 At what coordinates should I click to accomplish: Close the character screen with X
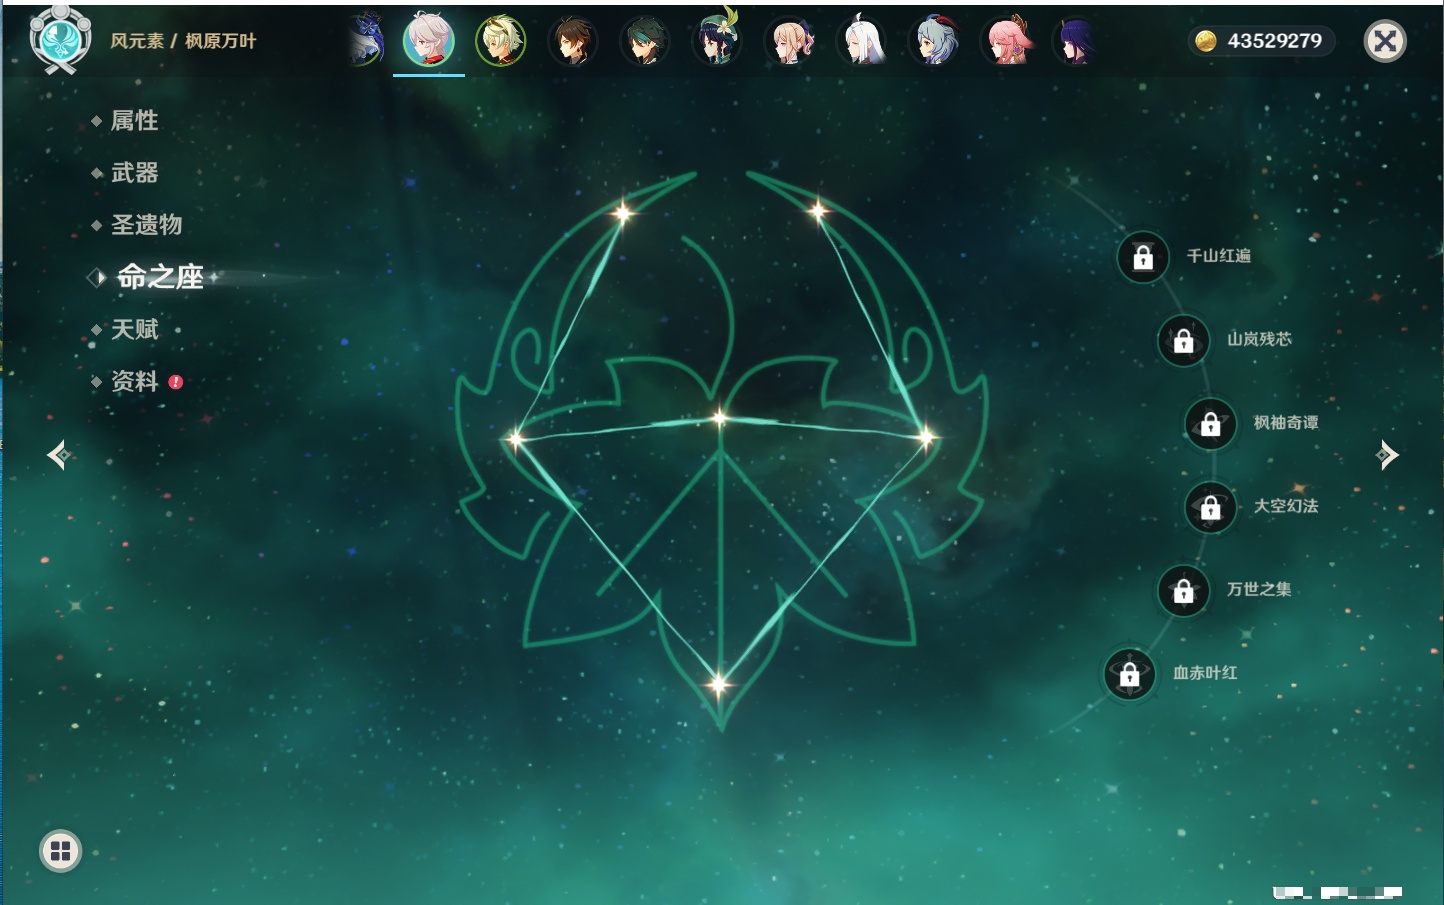tap(1385, 41)
